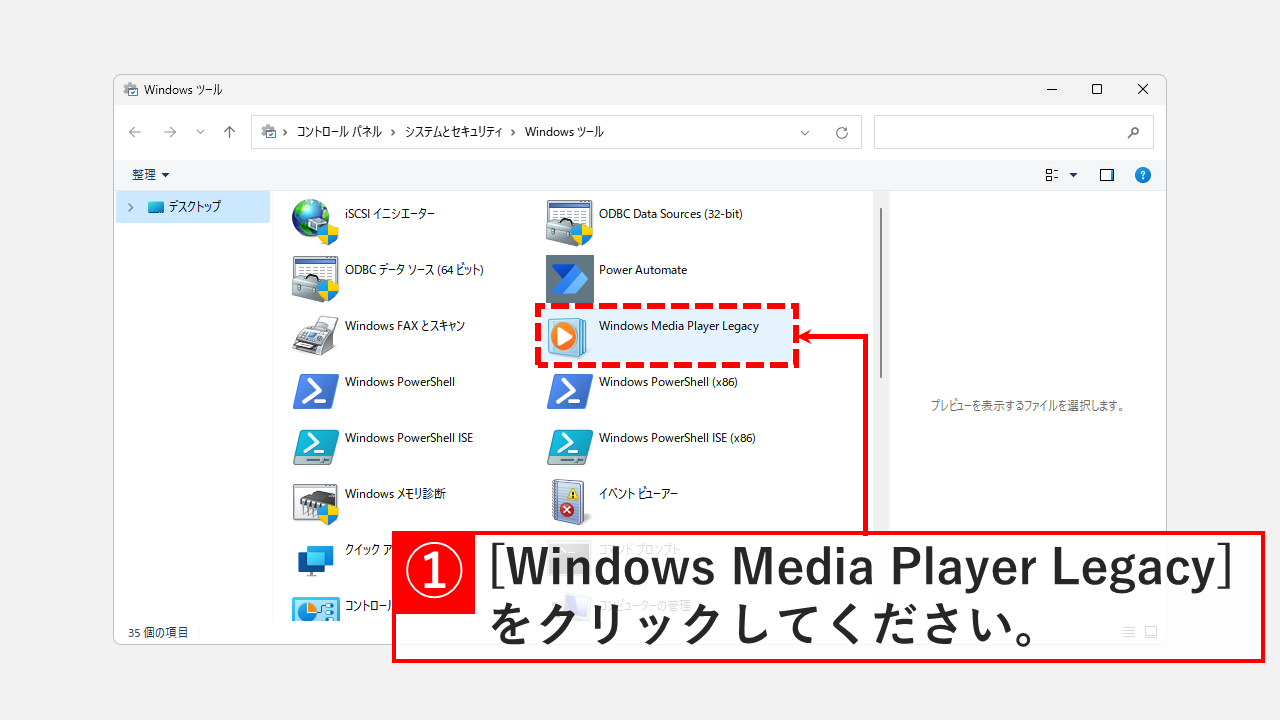Refresh the current folder view

pos(841,131)
